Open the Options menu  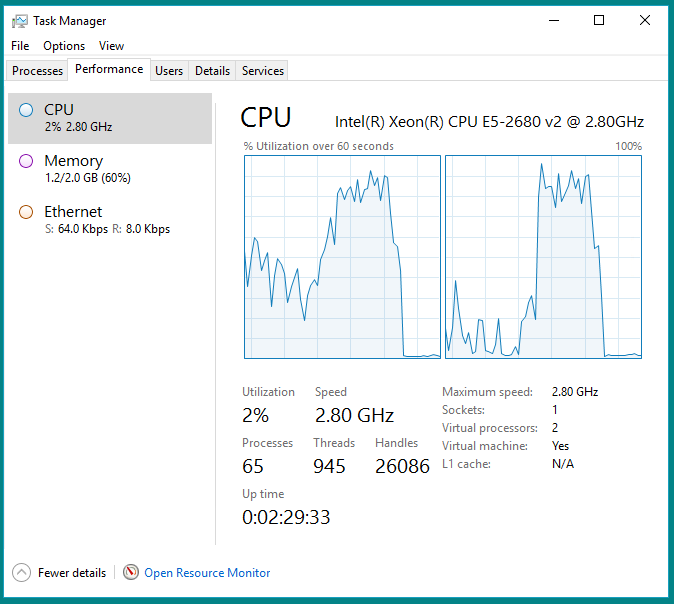pyautogui.click(x=64, y=46)
